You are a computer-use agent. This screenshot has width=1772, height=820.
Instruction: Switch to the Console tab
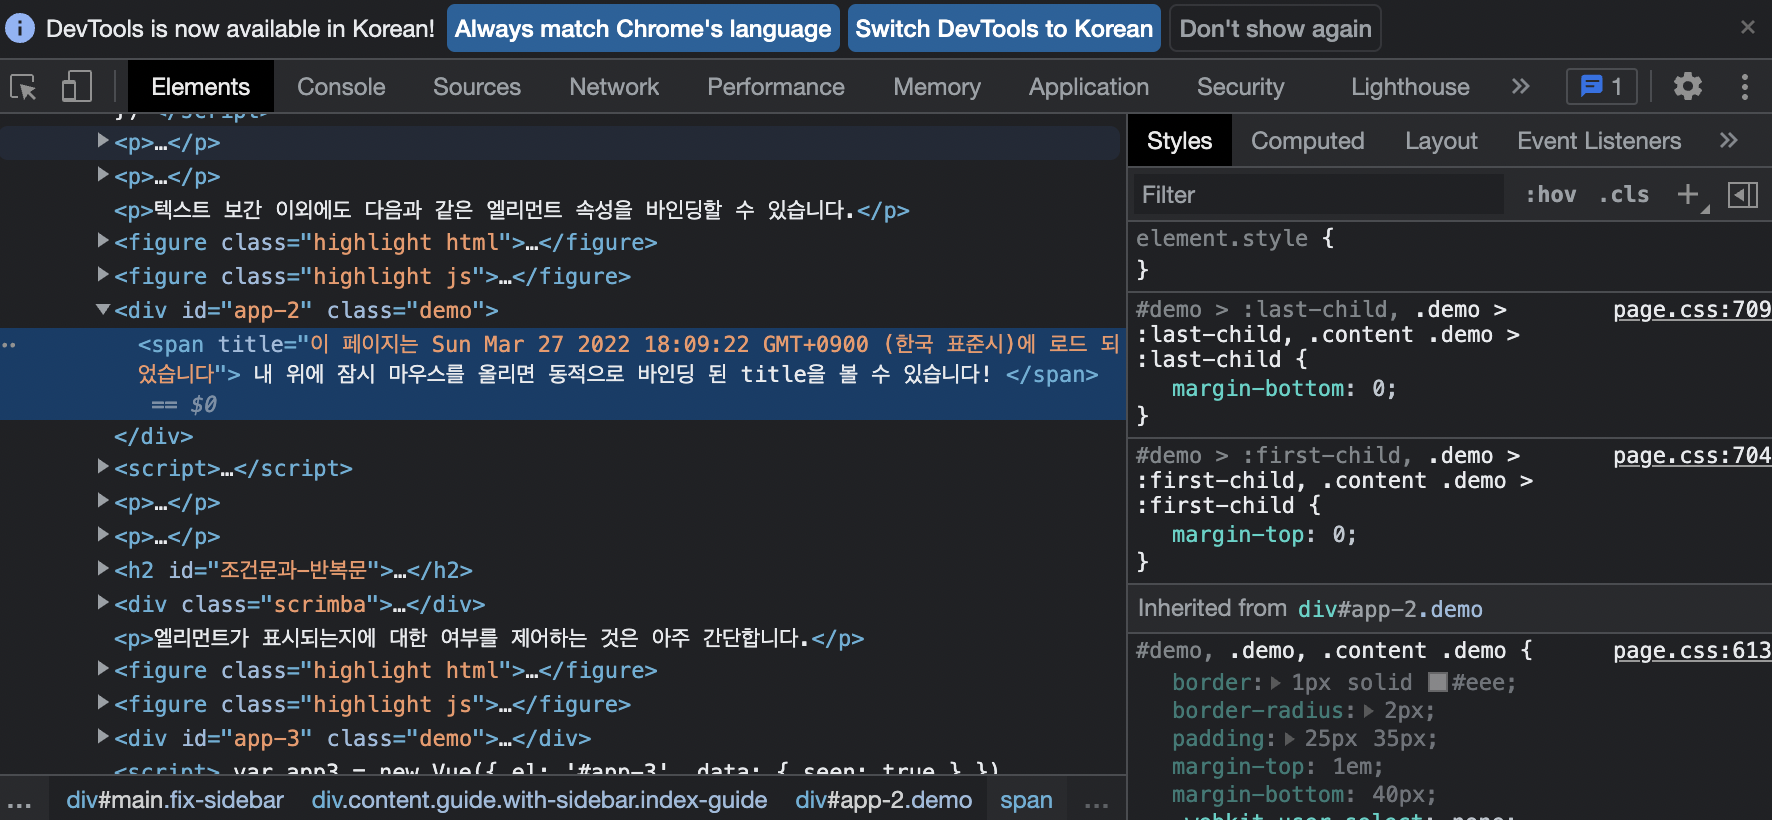pyautogui.click(x=341, y=87)
